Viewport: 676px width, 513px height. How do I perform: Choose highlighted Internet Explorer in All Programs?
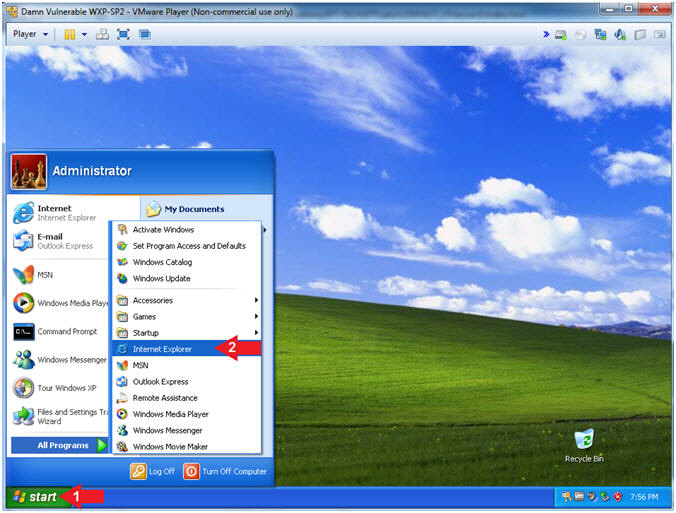tap(187, 349)
